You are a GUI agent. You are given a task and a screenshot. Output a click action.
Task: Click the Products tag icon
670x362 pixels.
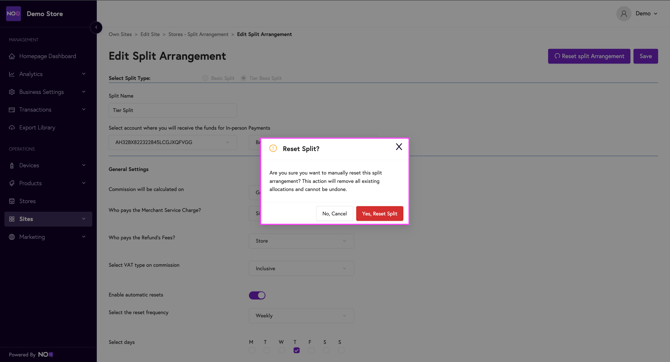12,183
